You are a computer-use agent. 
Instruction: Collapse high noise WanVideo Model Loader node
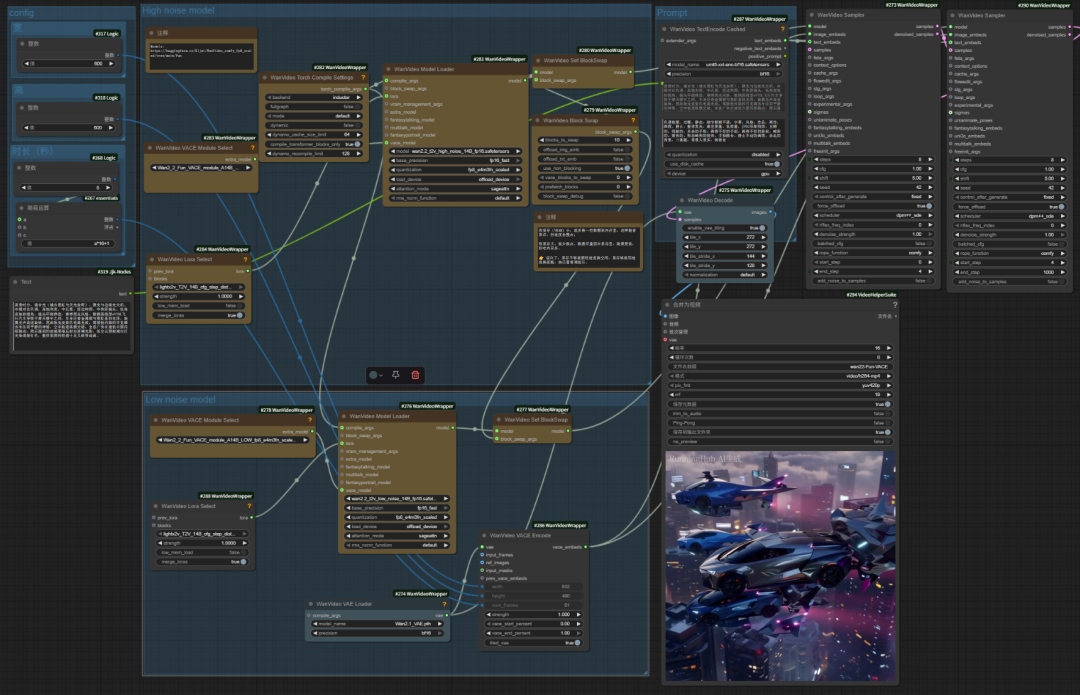[388, 69]
